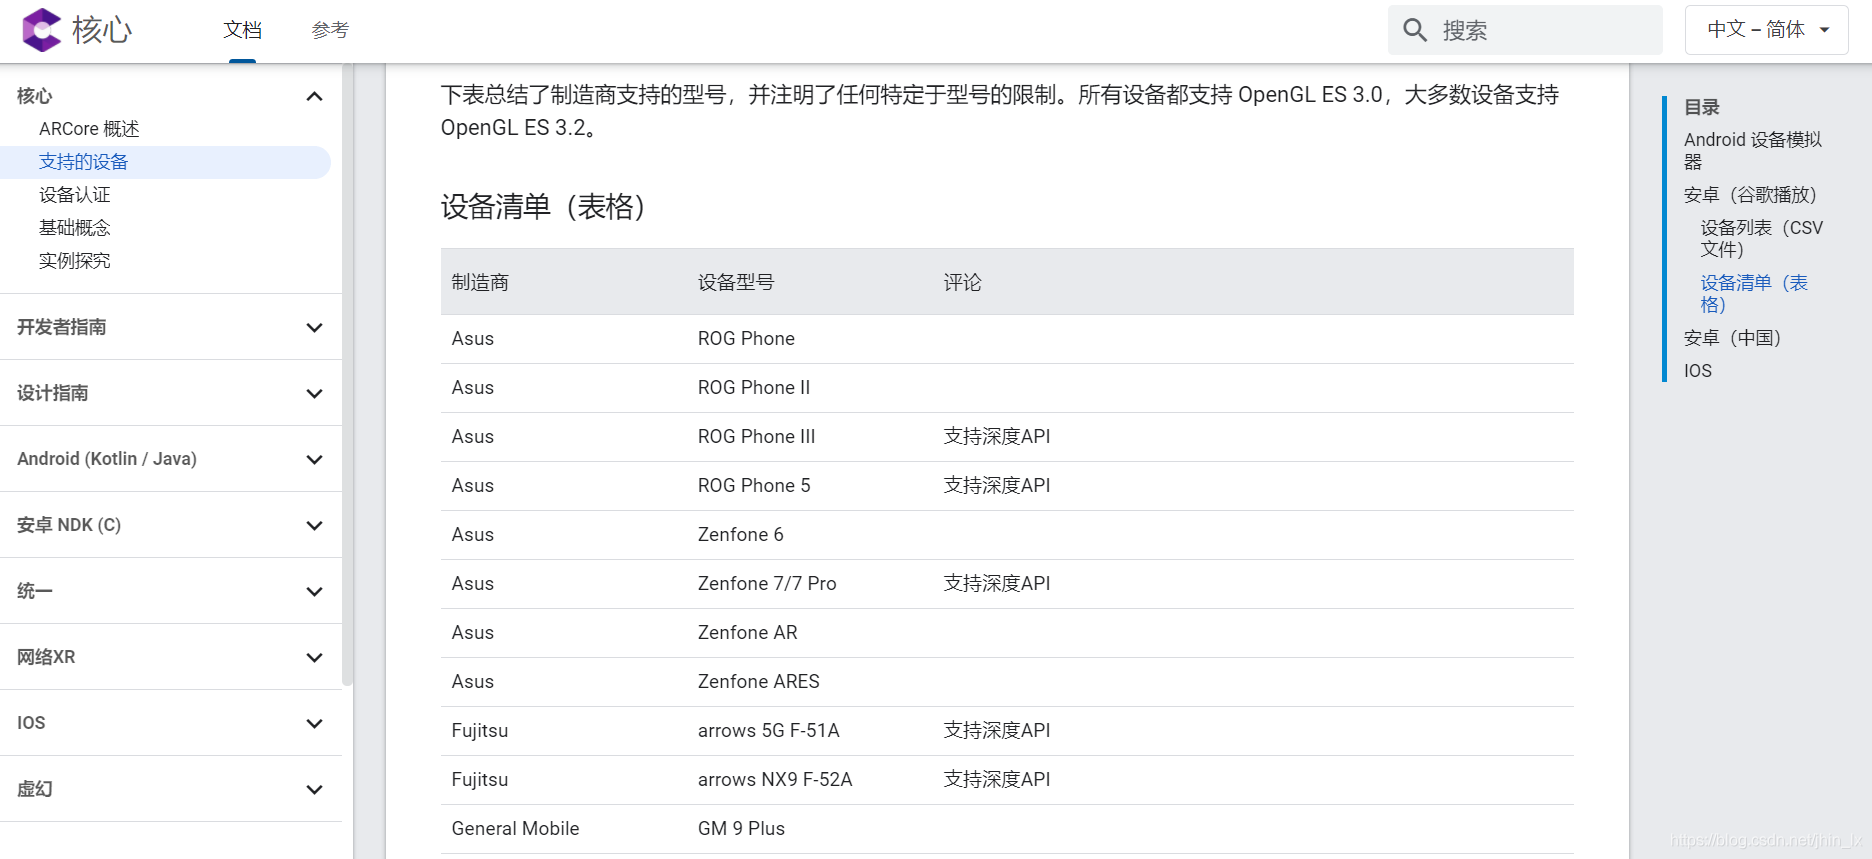Jump to 设备列表（CSV 文件）in contents
The width and height of the screenshot is (1872, 859).
tap(1762, 238)
